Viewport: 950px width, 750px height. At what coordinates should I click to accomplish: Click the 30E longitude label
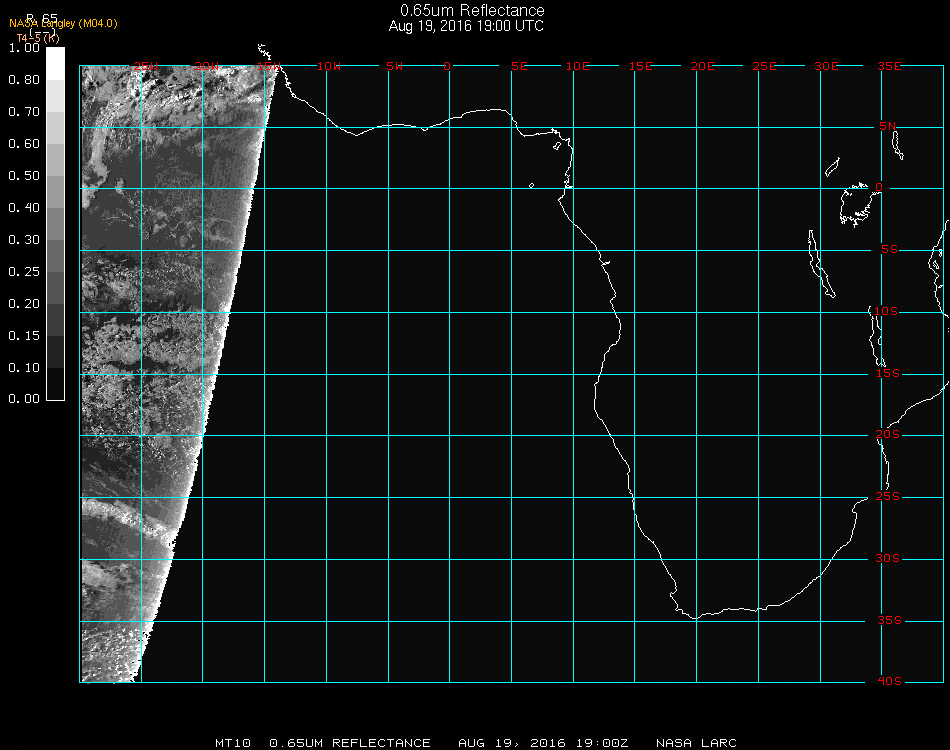pyautogui.click(x=826, y=66)
